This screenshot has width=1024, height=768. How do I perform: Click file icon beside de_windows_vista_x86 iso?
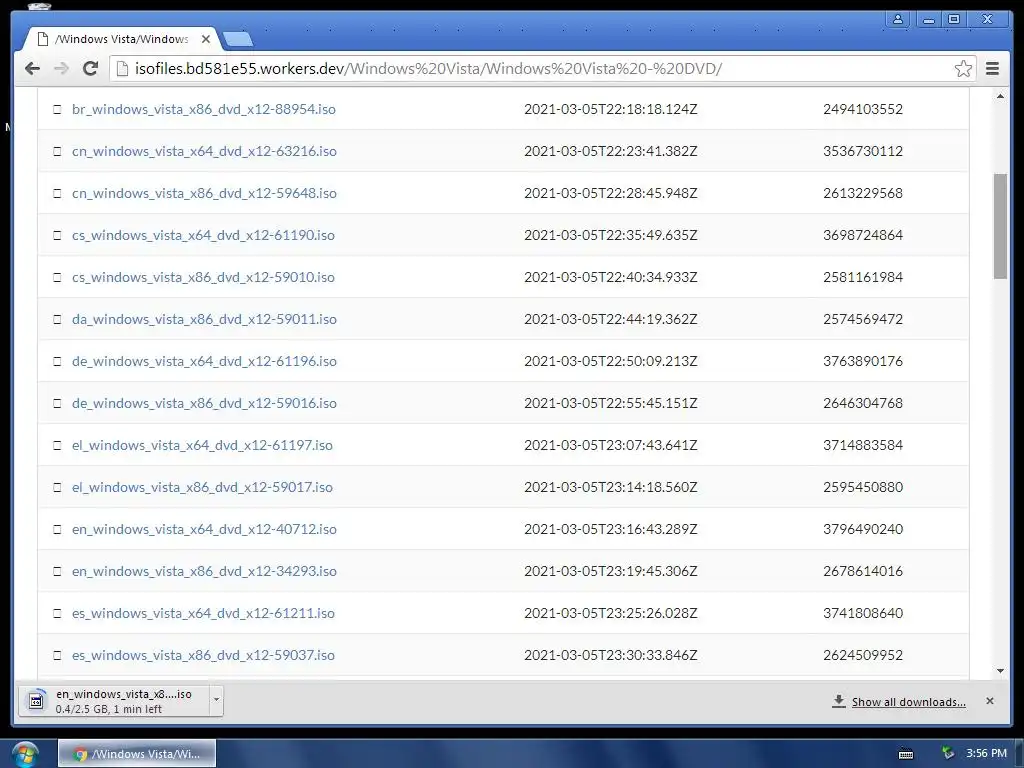57,404
